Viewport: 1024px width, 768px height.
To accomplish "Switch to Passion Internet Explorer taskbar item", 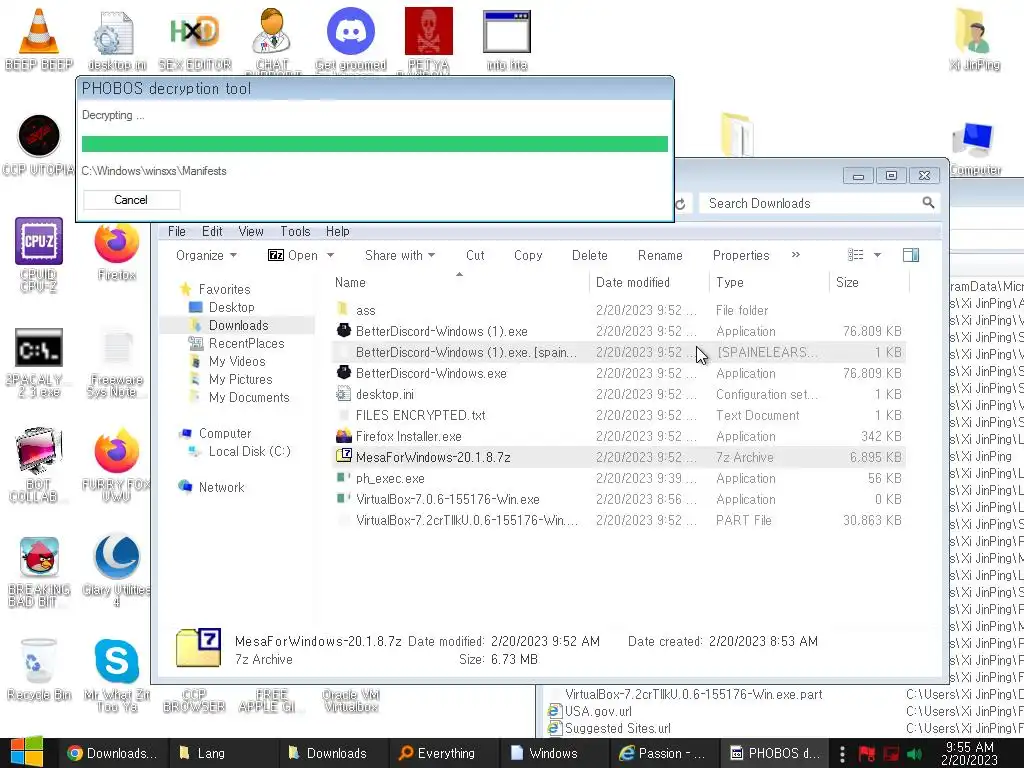I will tap(664, 753).
